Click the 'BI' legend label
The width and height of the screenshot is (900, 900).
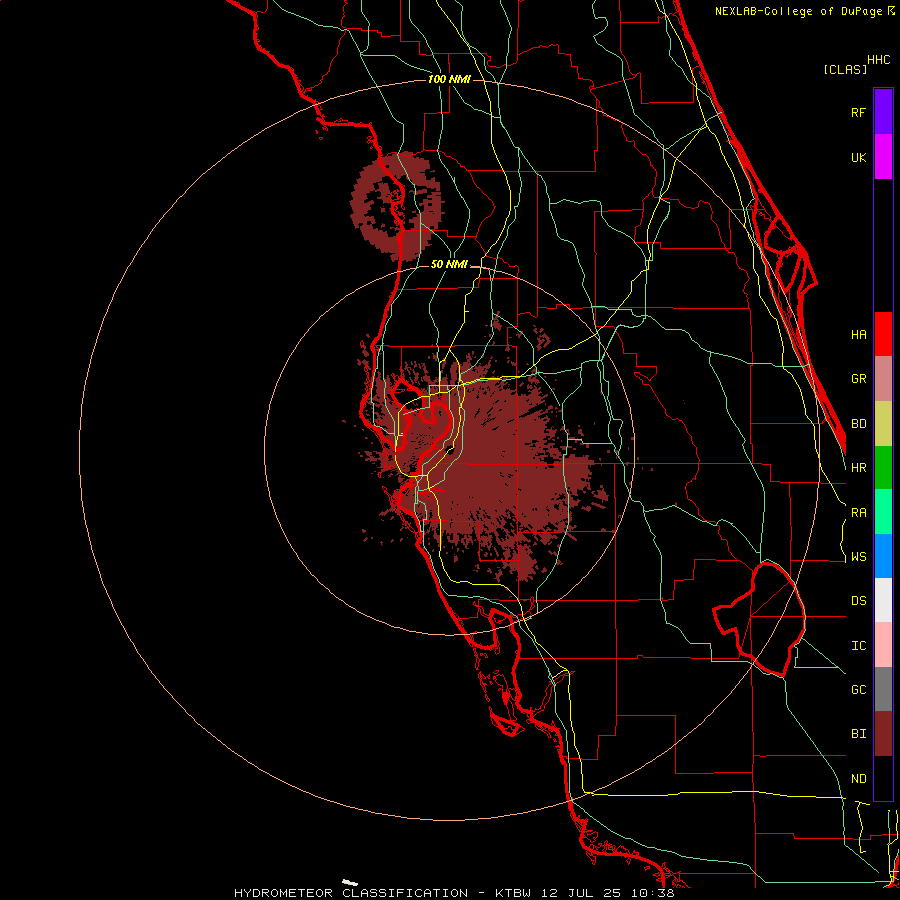858,734
